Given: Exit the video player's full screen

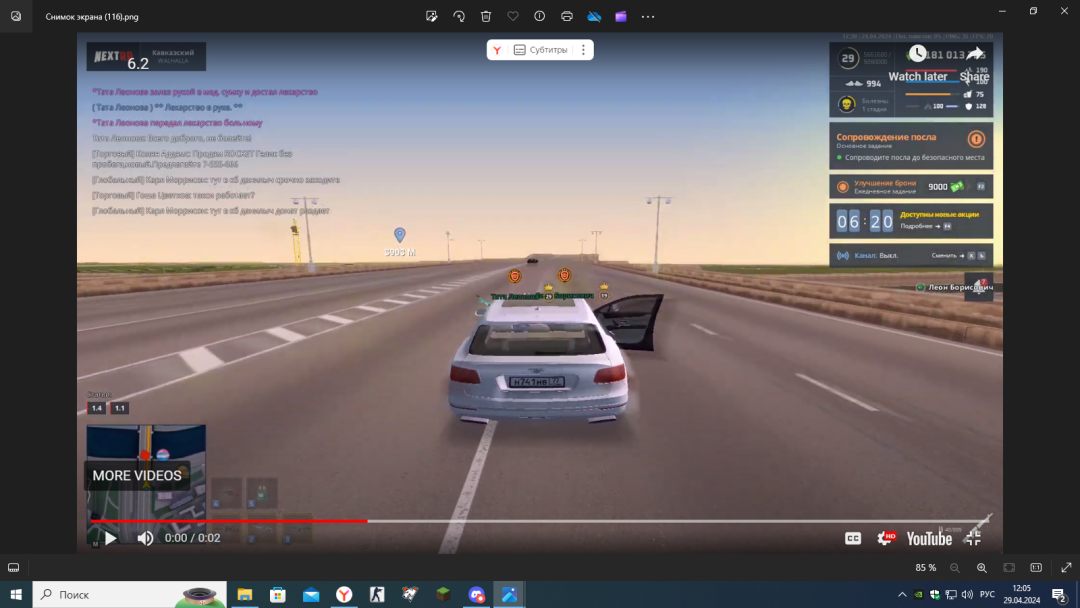Looking at the screenshot, I should click(973, 538).
